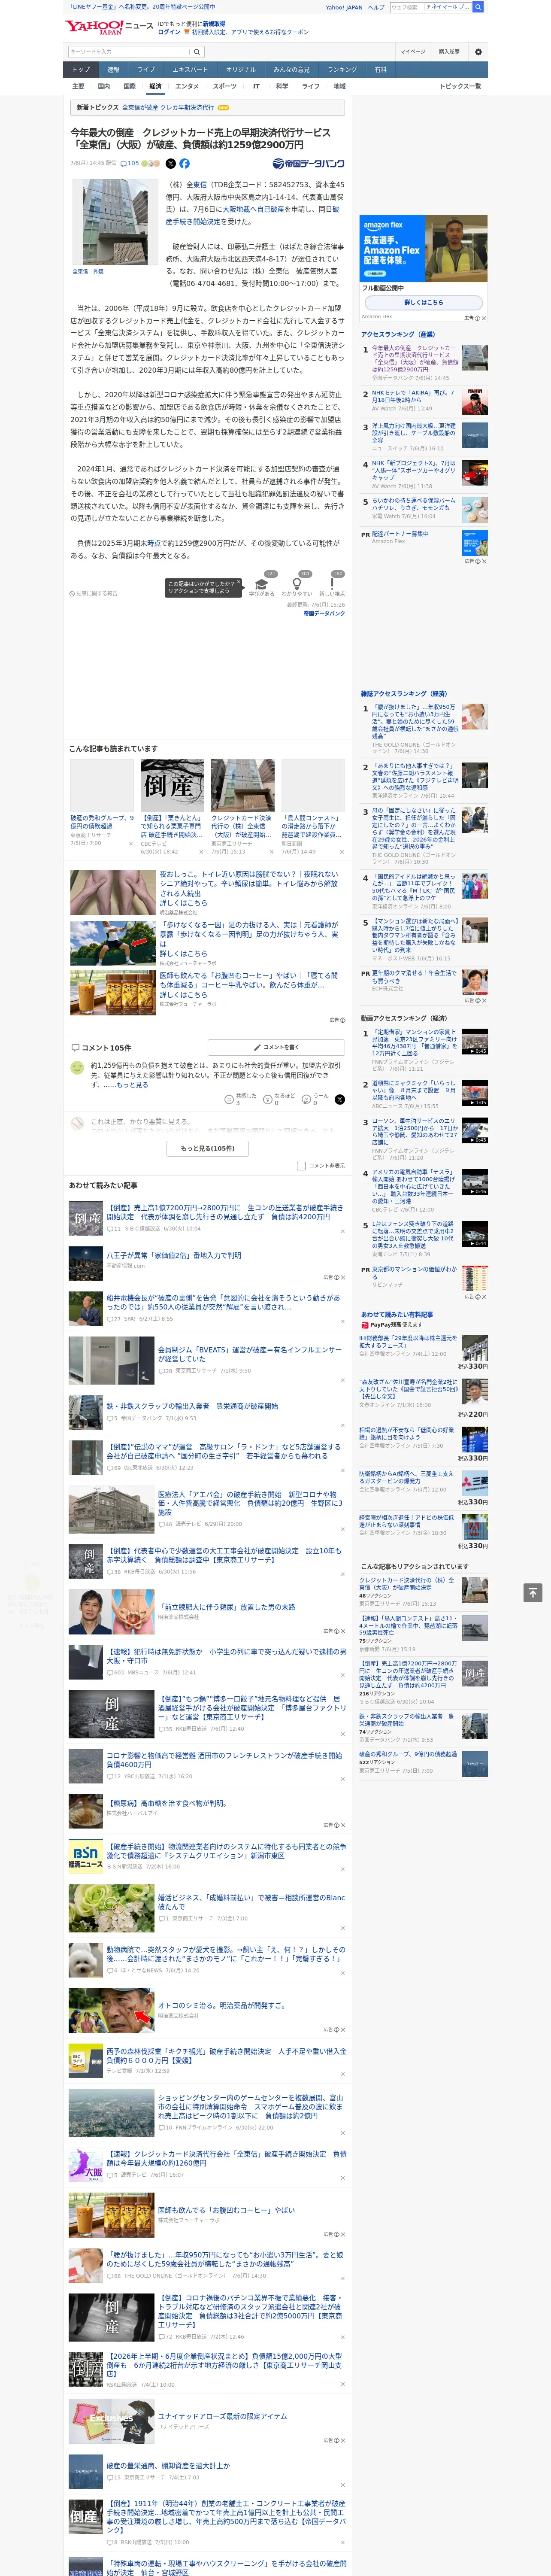The width and height of the screenshot is (551, 2576).
Task: Click the blue web search magnifier button
Action: [478, 7]
